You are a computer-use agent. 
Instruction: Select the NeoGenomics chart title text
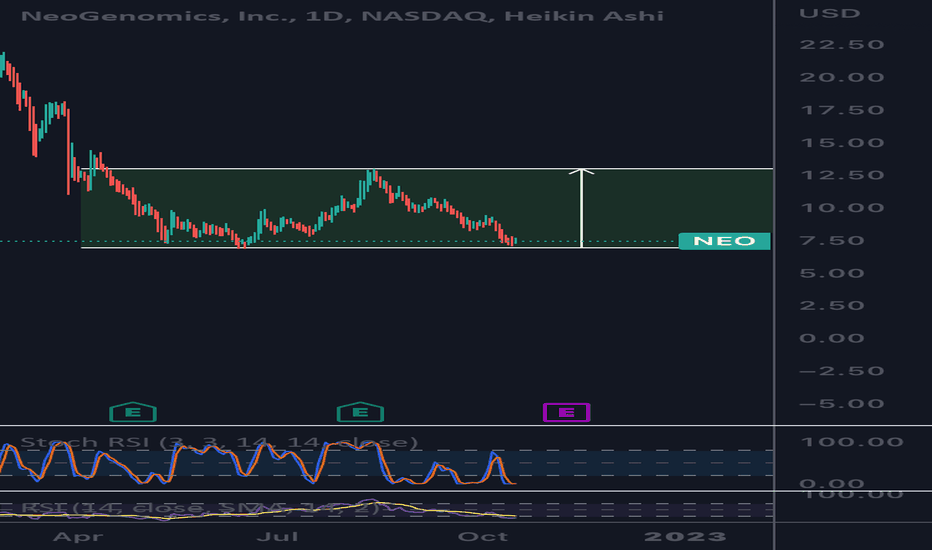click(342, 15)
